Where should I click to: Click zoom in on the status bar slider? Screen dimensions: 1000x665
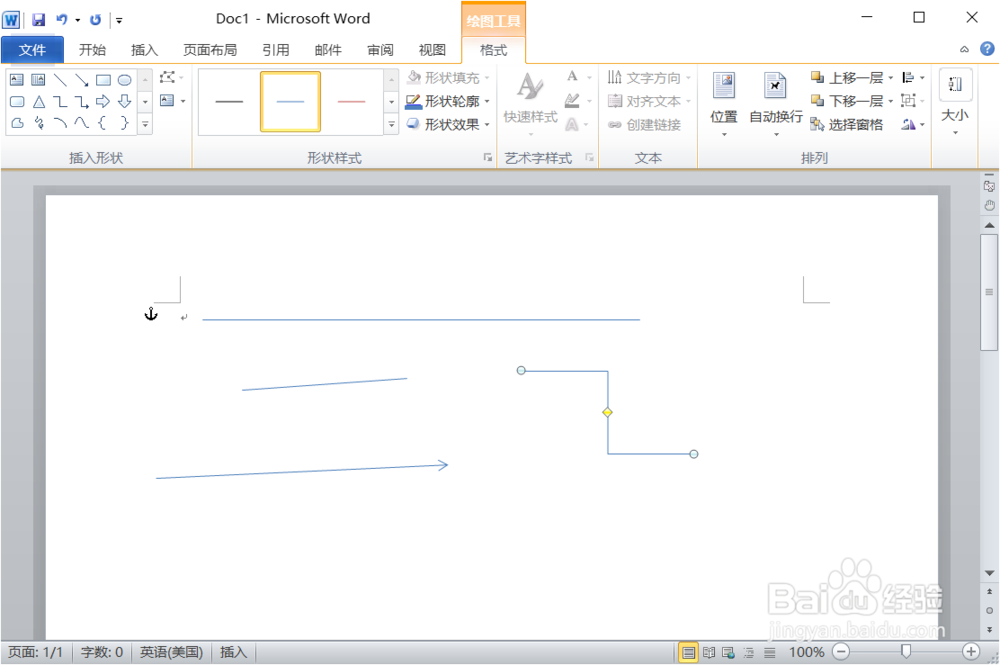click(x=971, y=652)
